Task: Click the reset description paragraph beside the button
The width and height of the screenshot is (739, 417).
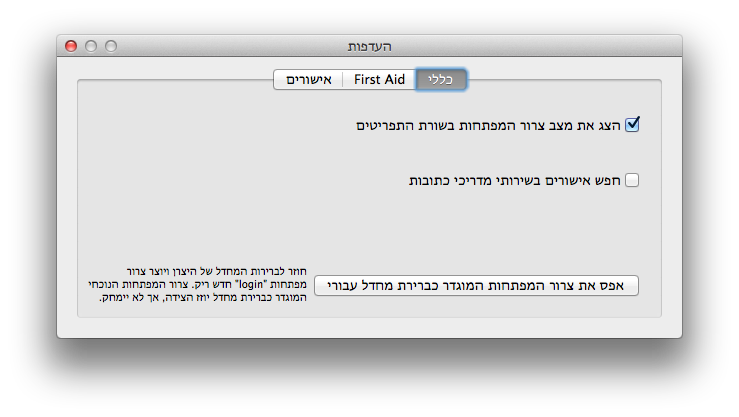Action: (197, 285)
